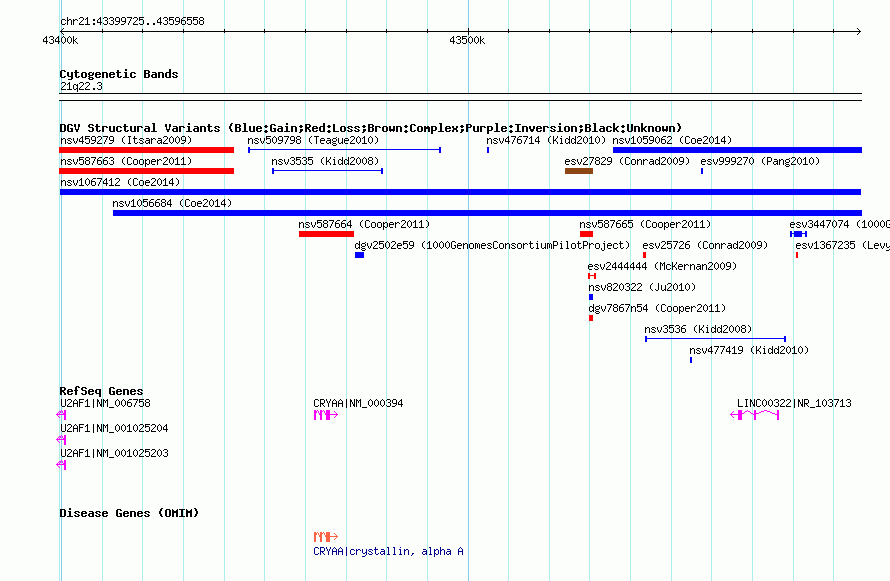Open the U2AF1|NM_006758 label
The image size is (890, 581).
coord(106,403)
